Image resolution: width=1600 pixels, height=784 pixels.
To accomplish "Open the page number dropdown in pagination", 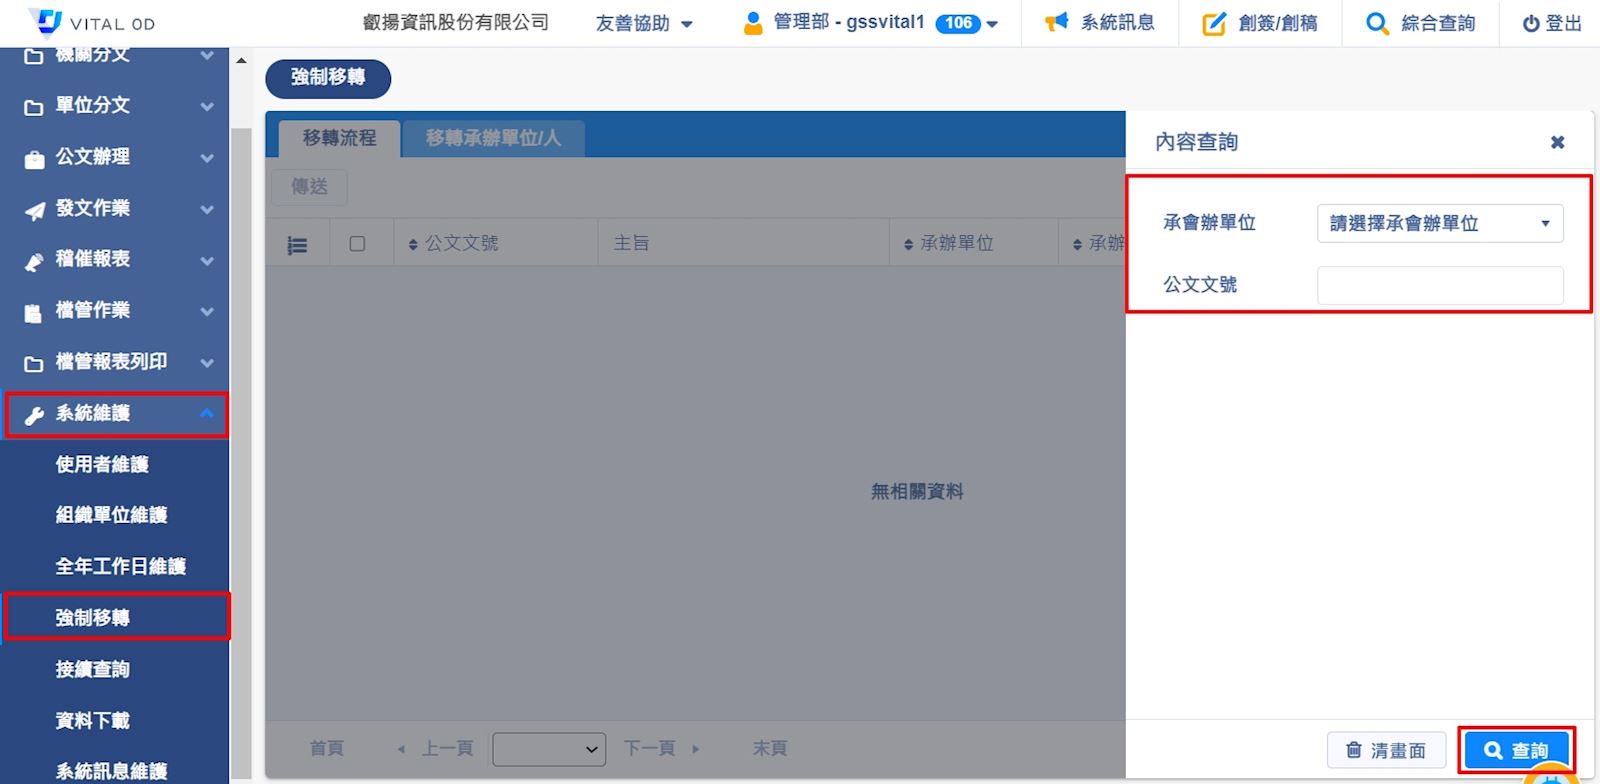I will pyautogui.click(x=549, y=749).
